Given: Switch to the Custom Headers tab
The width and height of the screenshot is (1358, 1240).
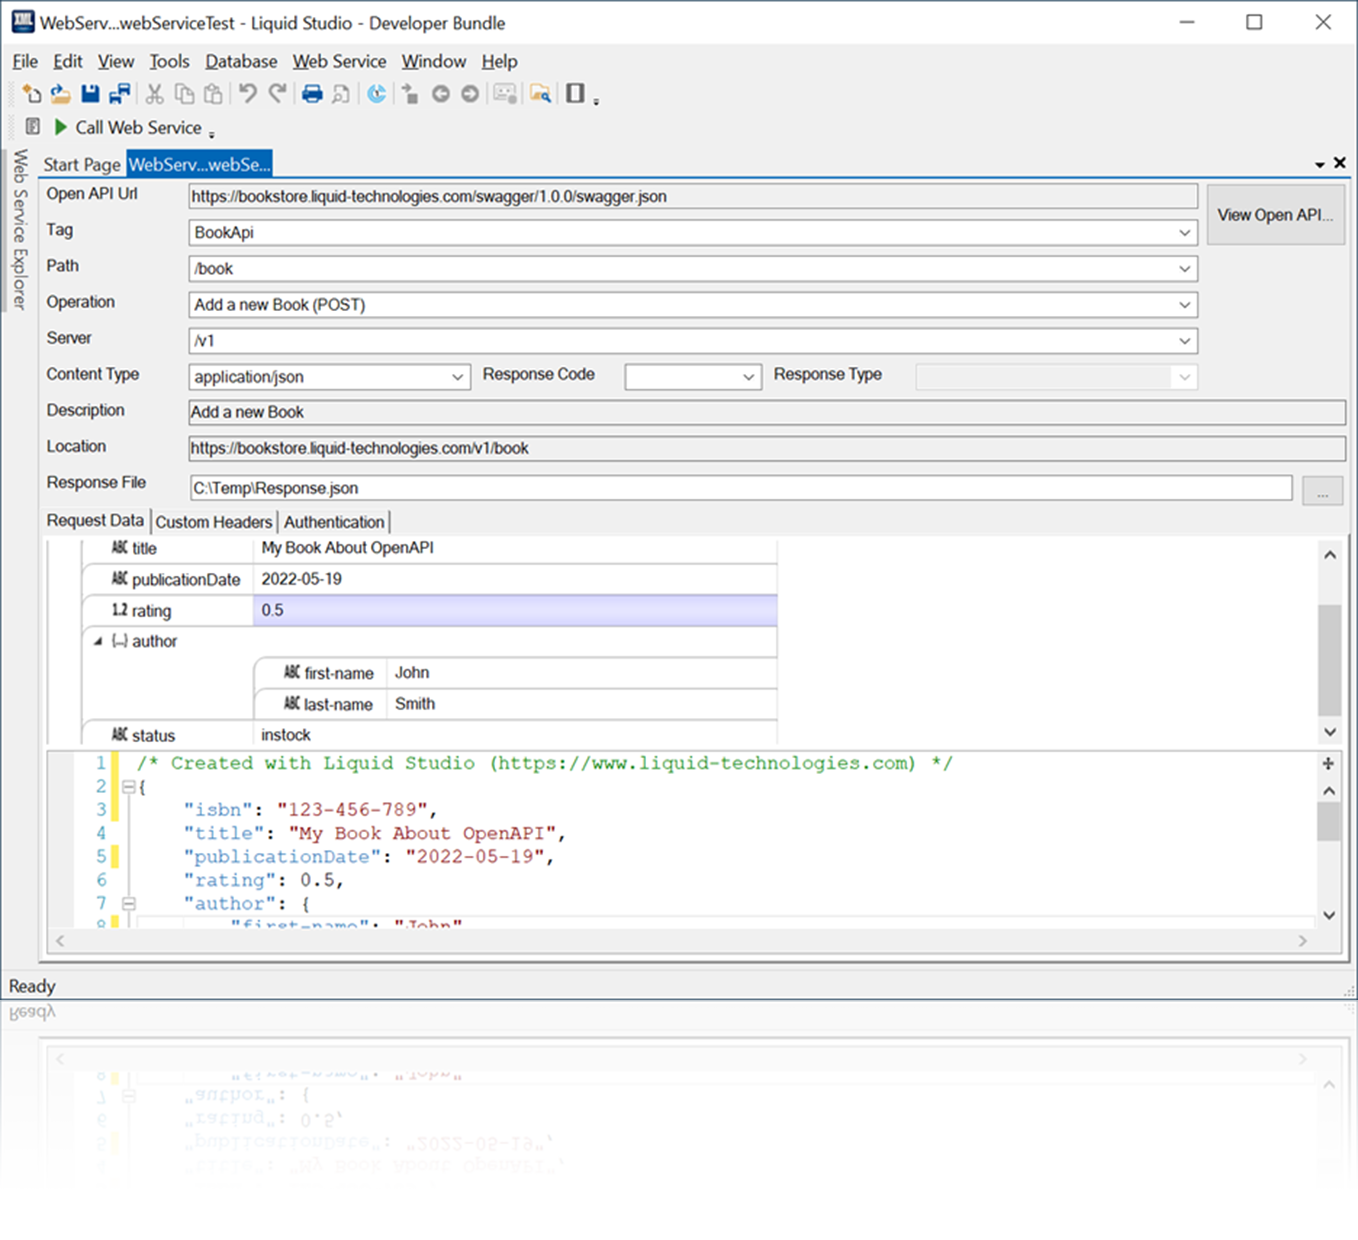Looking at the screenshot, I should [214, 522].
